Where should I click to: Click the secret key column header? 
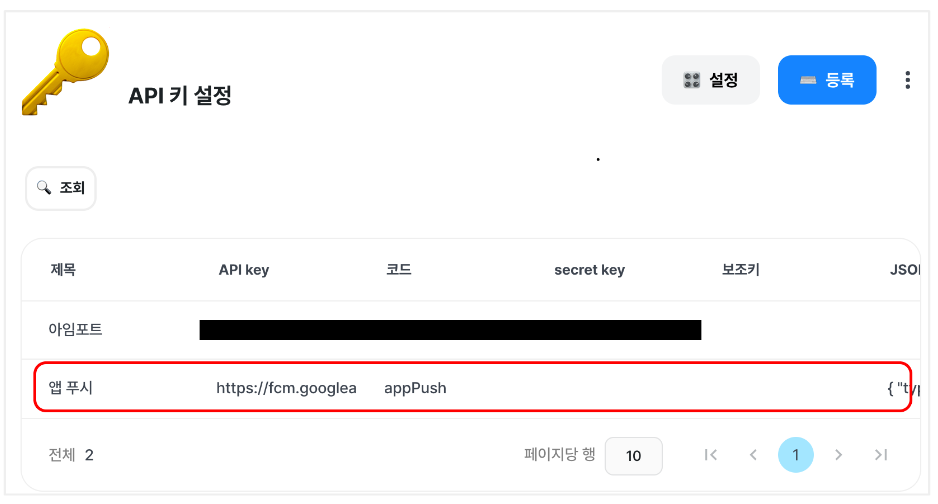click(x=589, y=270)
